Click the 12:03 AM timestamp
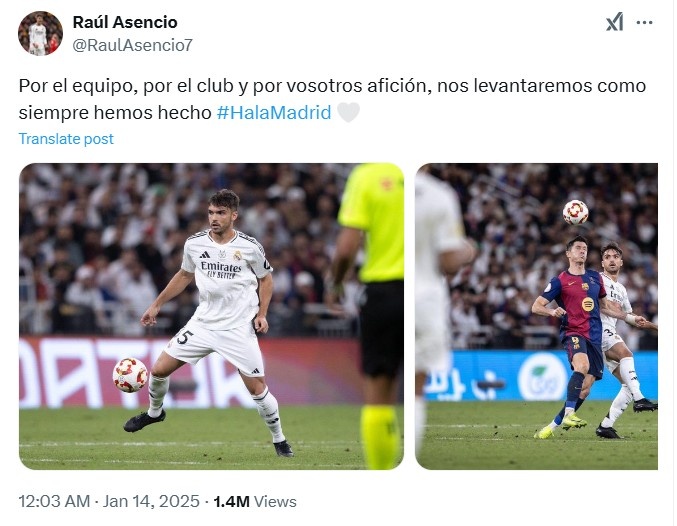The height and width of the screenshot is (526, 677). (x=54, y=501)
